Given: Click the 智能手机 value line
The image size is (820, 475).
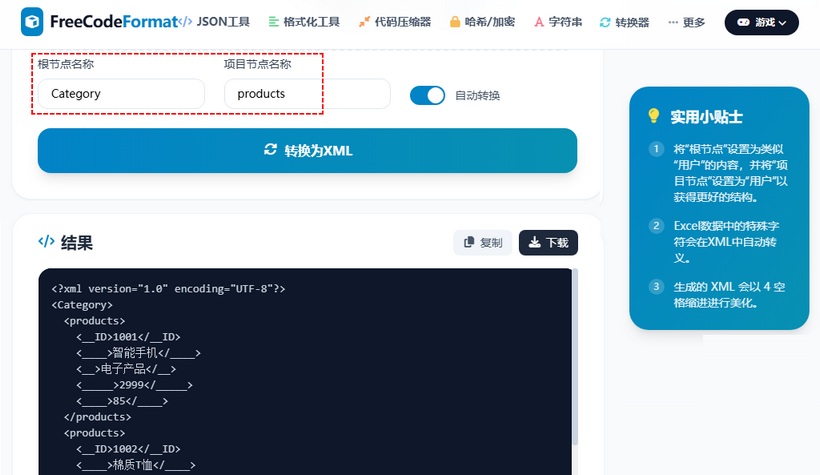Looking at the screenshot, I should (x=138, y=353).
